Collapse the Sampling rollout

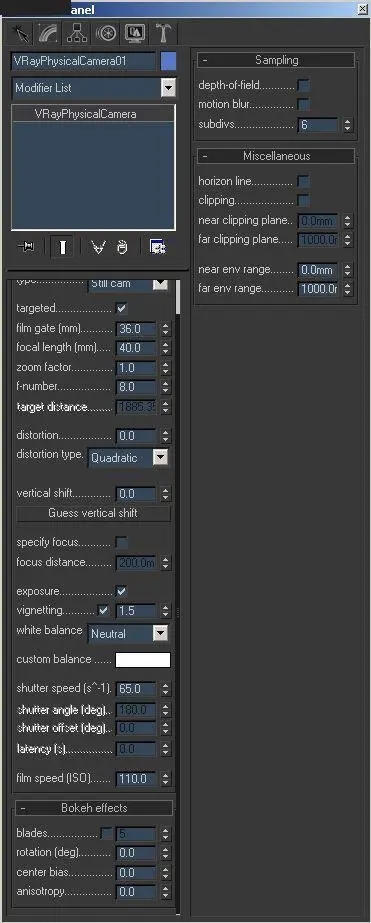(276, 60)
